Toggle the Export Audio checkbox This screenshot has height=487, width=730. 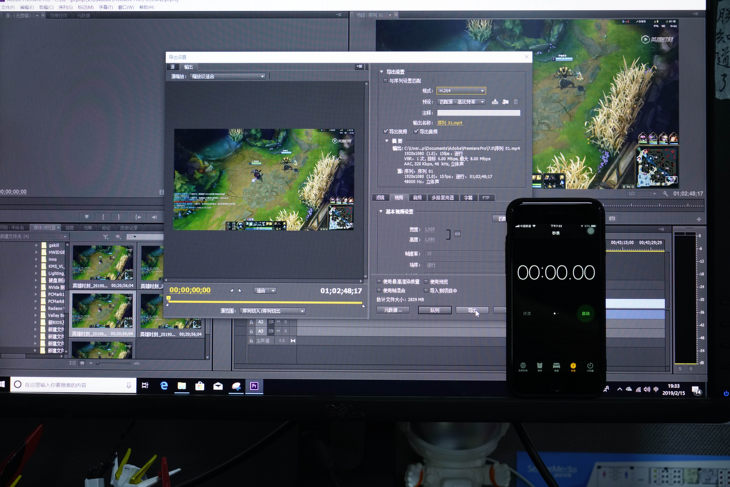pyautogui.click(x=416, y=131)
